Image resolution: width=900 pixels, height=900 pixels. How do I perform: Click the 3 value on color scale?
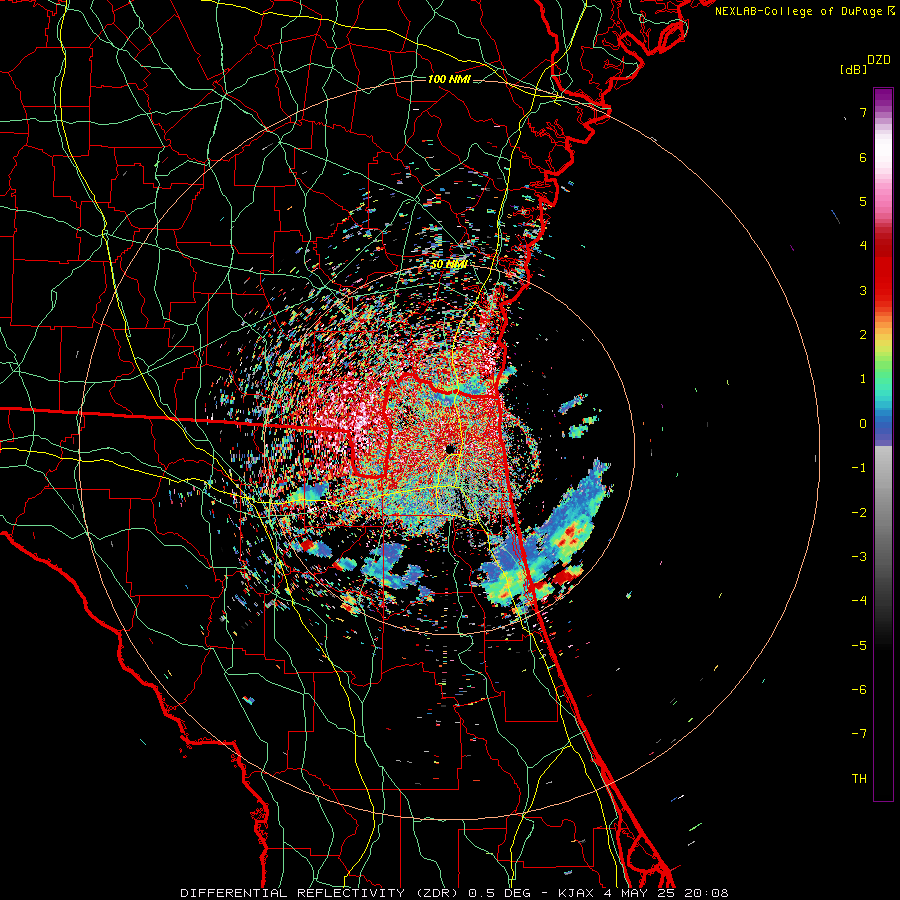point(863,290)
